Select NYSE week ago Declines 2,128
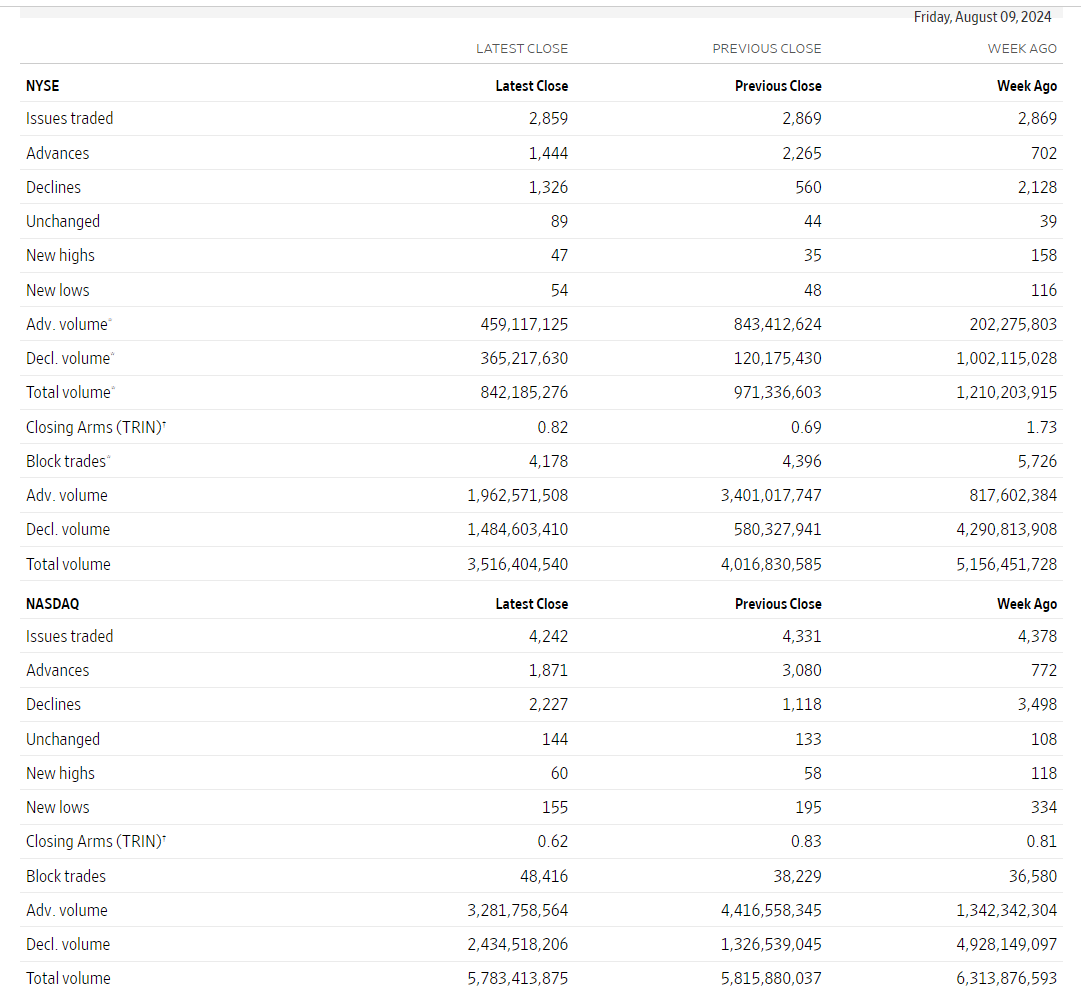Viewport: 1081px width, 992px height. 1038,188
